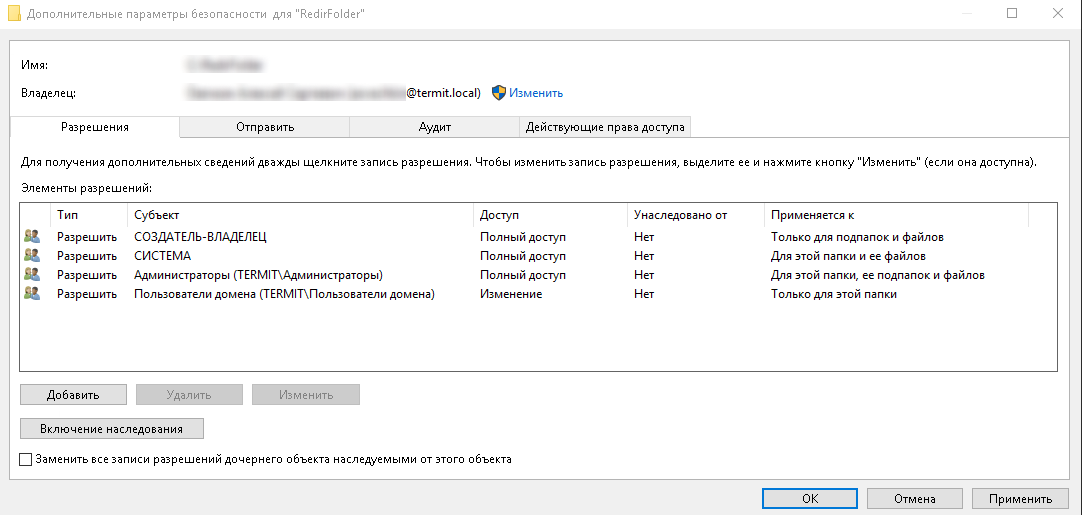Select the СИСТЕМА permission entry

(x=538, y=255)
